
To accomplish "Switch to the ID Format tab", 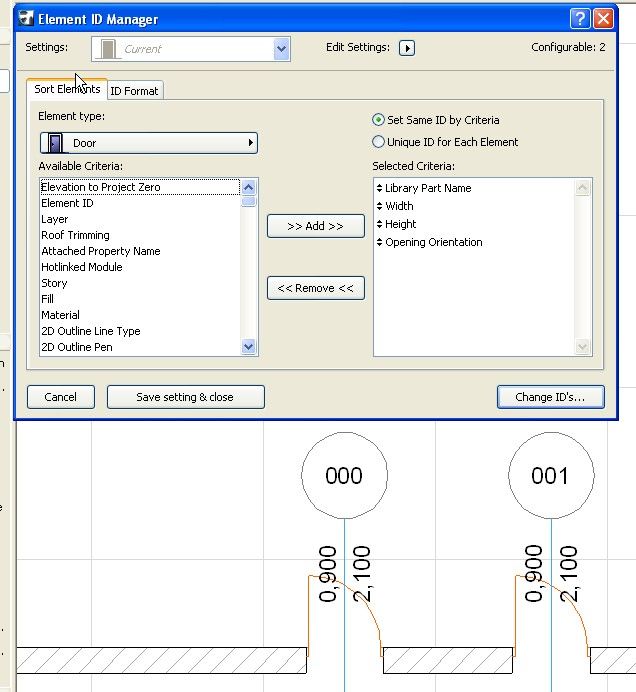I will [134, 91].
